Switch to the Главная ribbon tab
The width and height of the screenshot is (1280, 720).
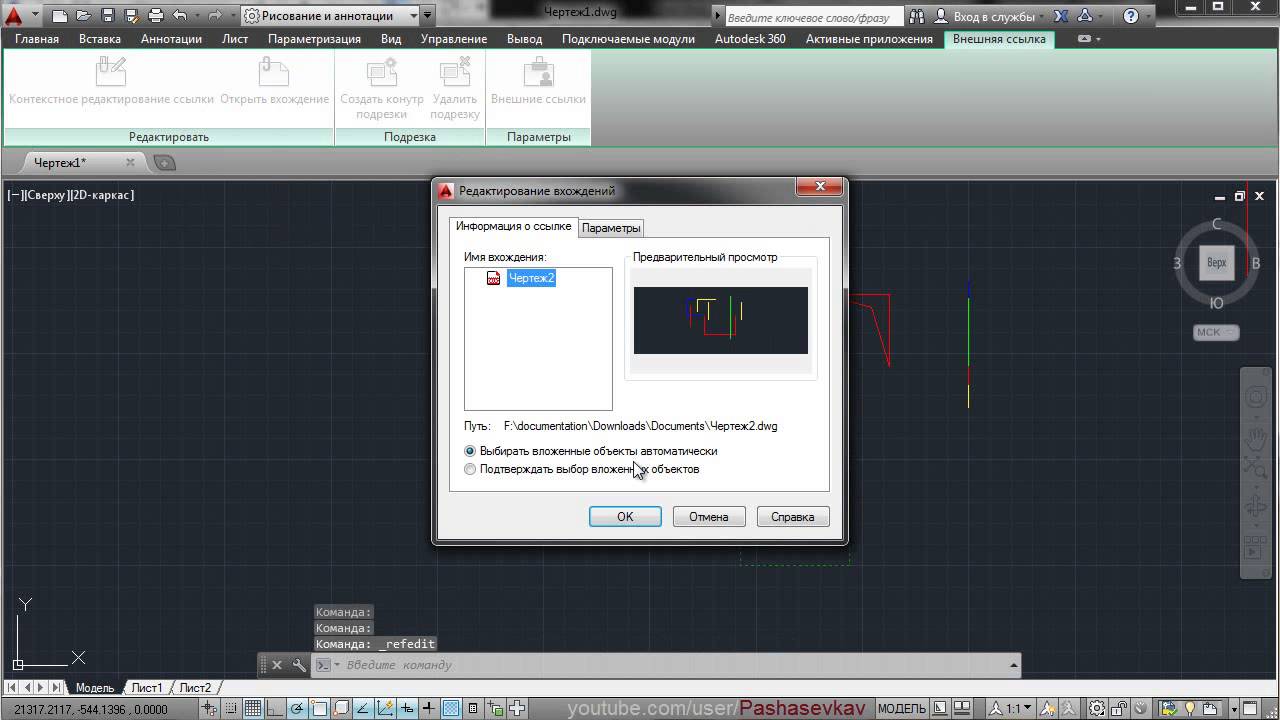(37, 39)
